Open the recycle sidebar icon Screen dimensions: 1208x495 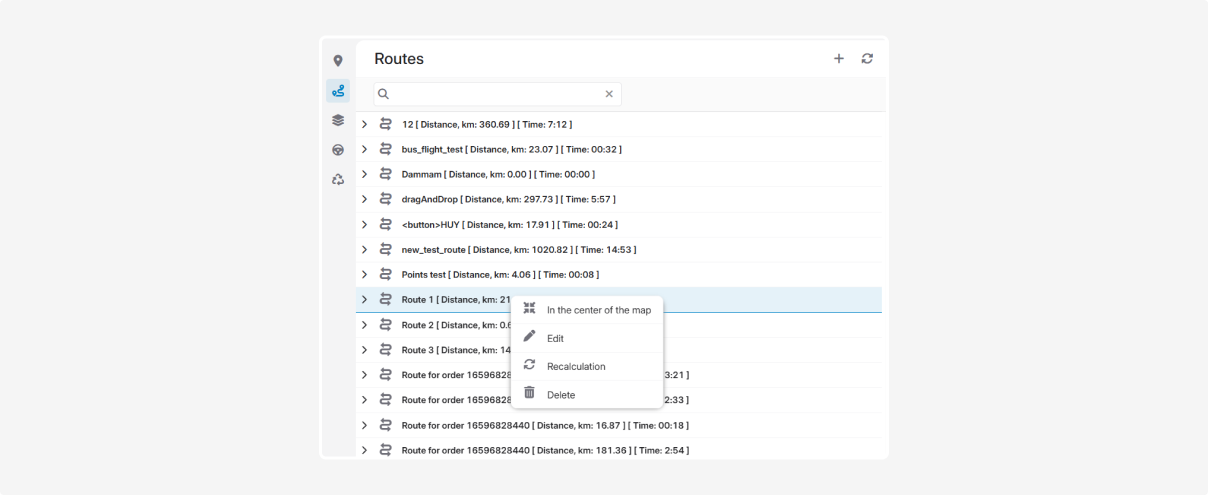tap(338, 180)
